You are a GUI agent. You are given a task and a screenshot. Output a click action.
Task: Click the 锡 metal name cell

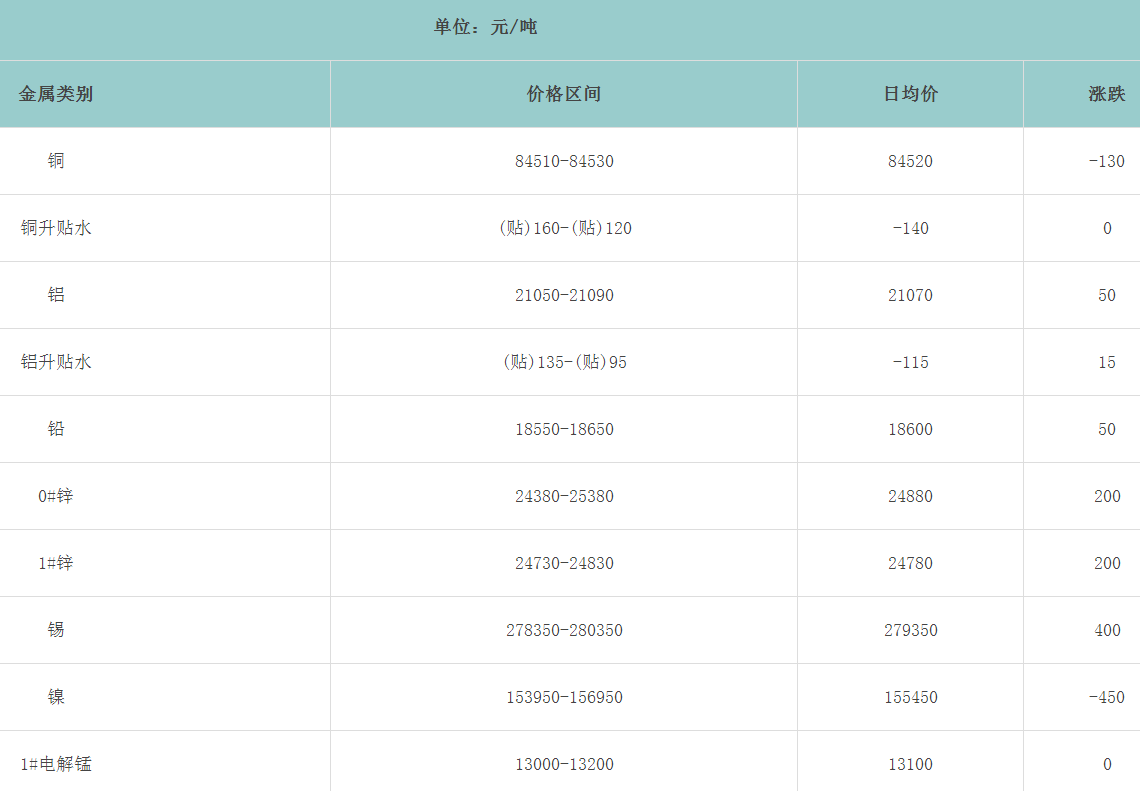pos(56,630)
